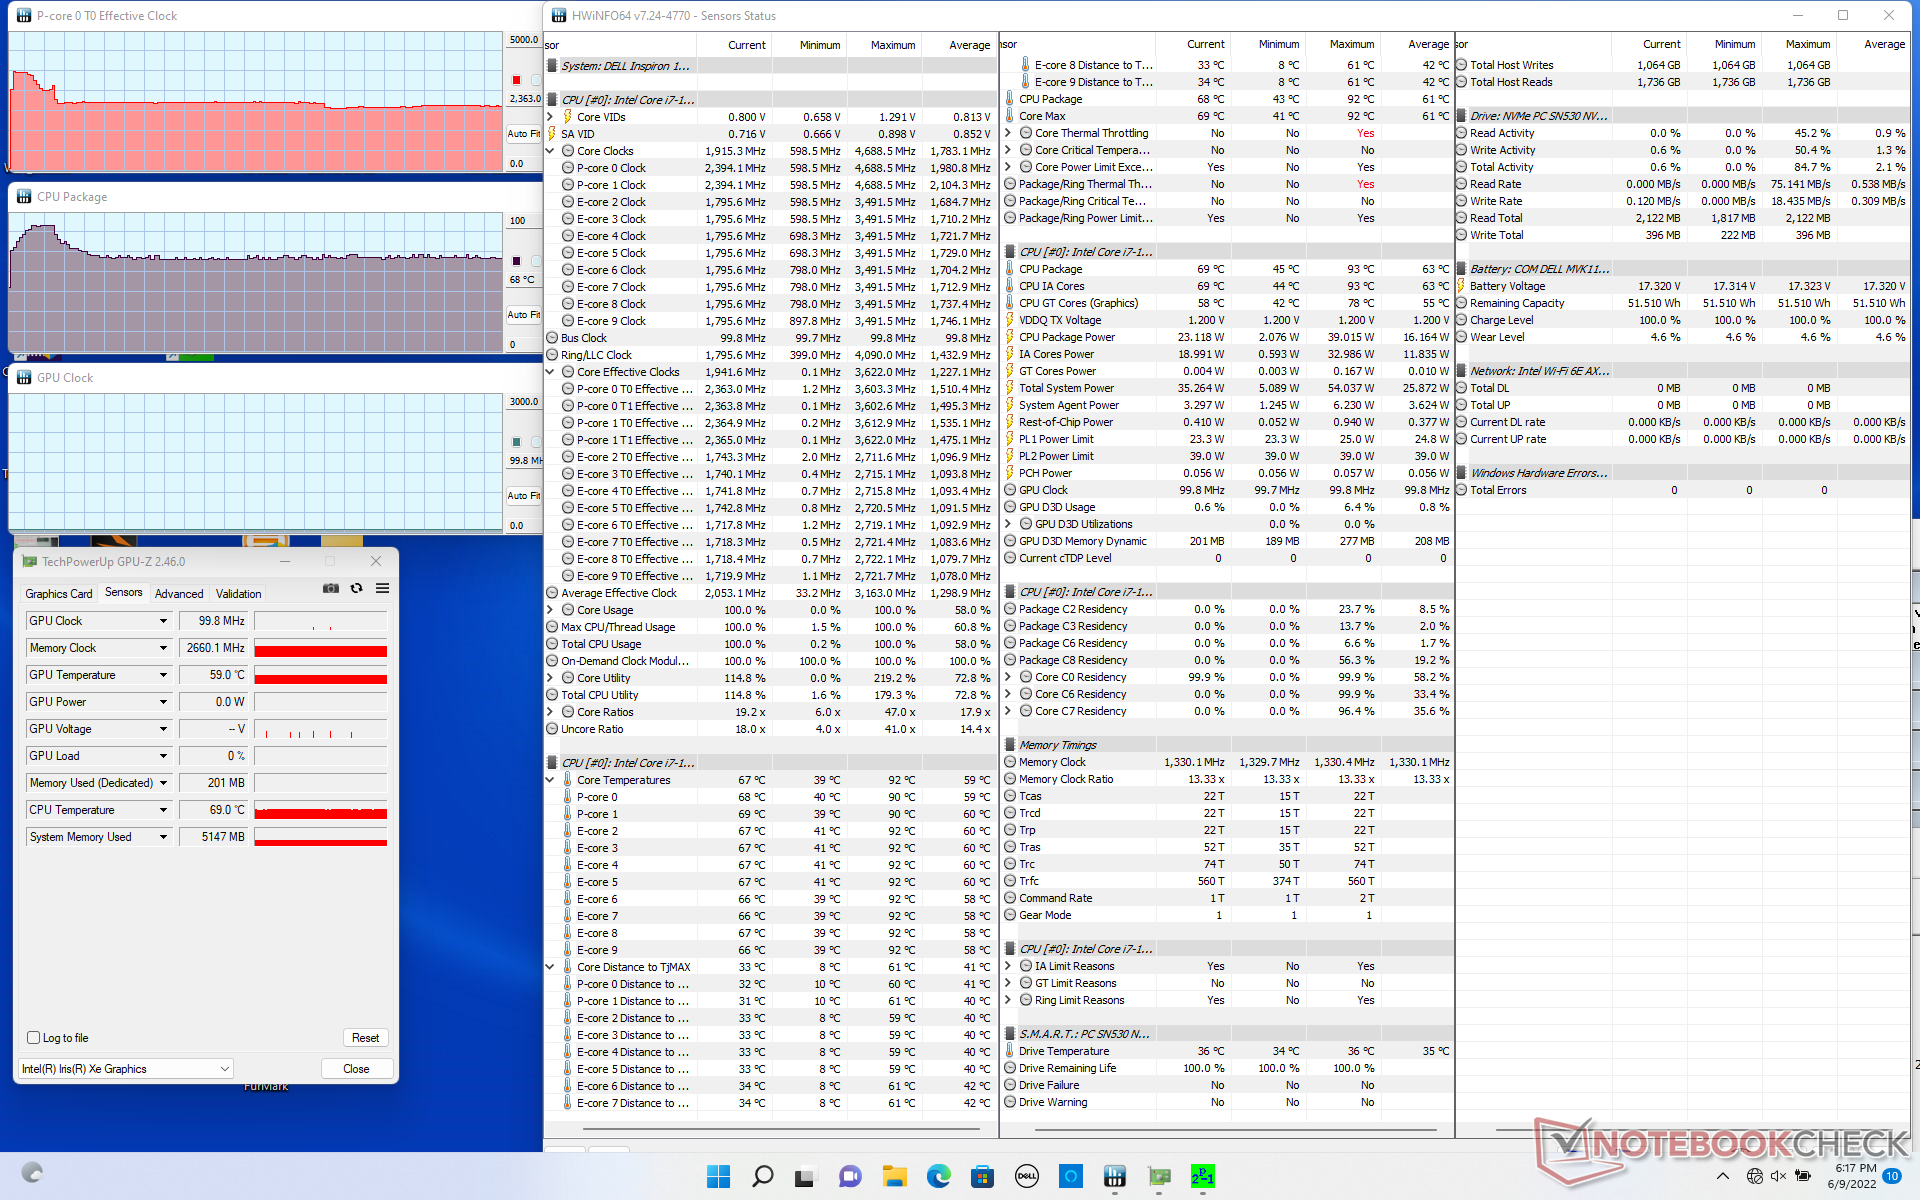This screenshot has height=1200, width=1920.
Task: Open the Windows Start menu
Action: click(x=718, y=1176)
